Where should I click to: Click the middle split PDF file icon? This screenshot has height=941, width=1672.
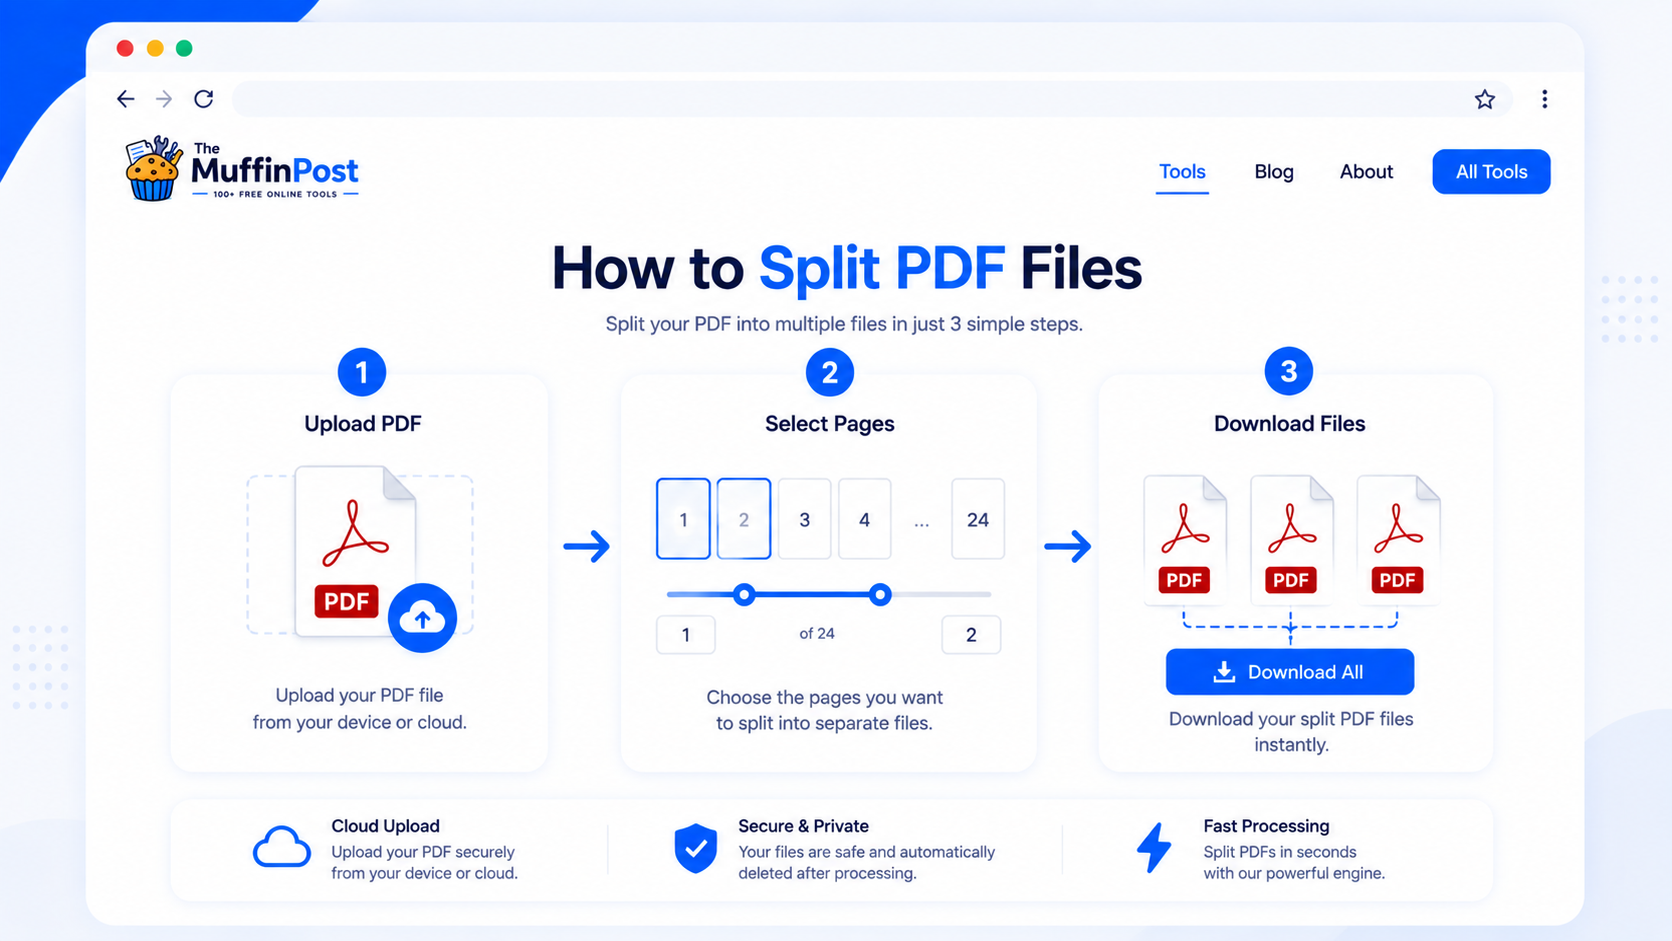(x=1291, y=539)
